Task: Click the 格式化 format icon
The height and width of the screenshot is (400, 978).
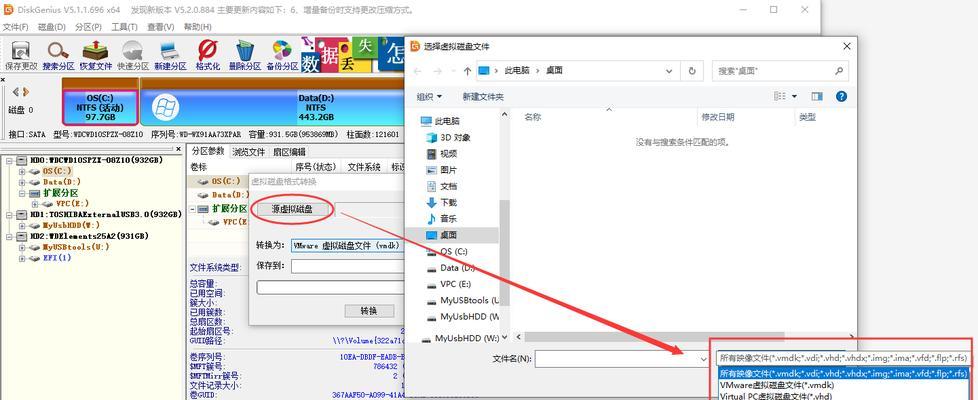Action: tap(208, 56)
